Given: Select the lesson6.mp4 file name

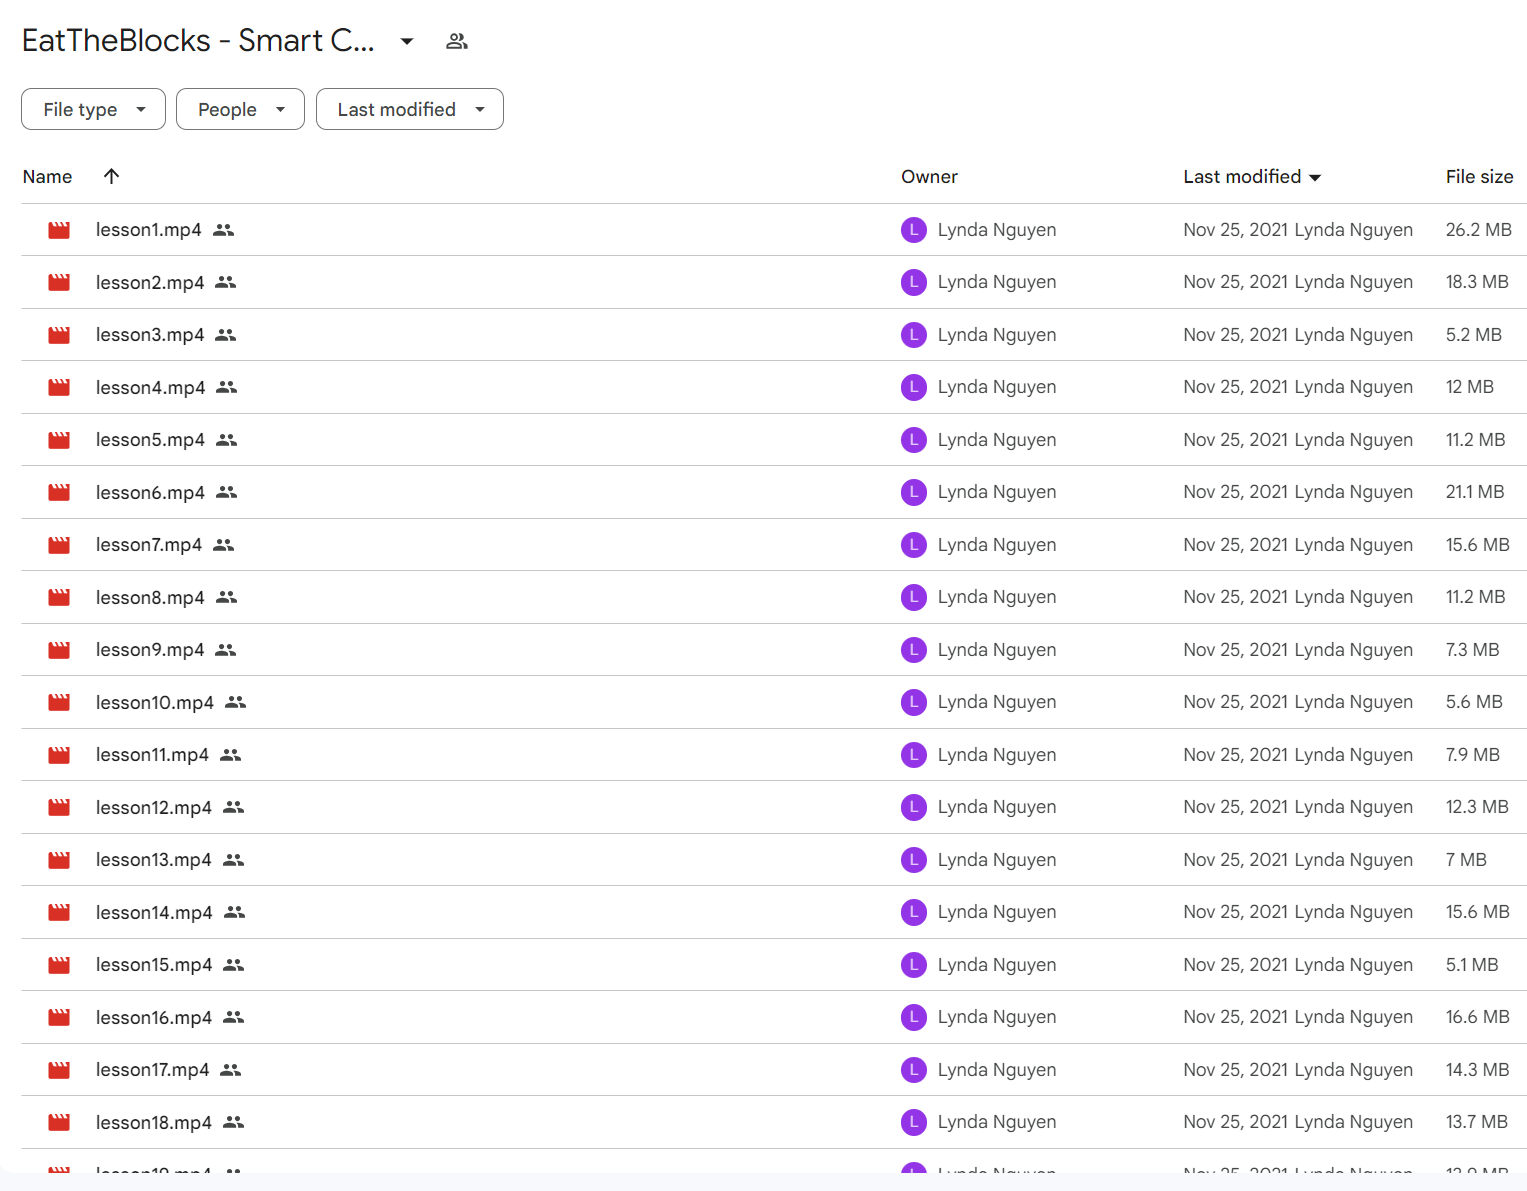Looking at the screenshot, I should tap(150, 493).
